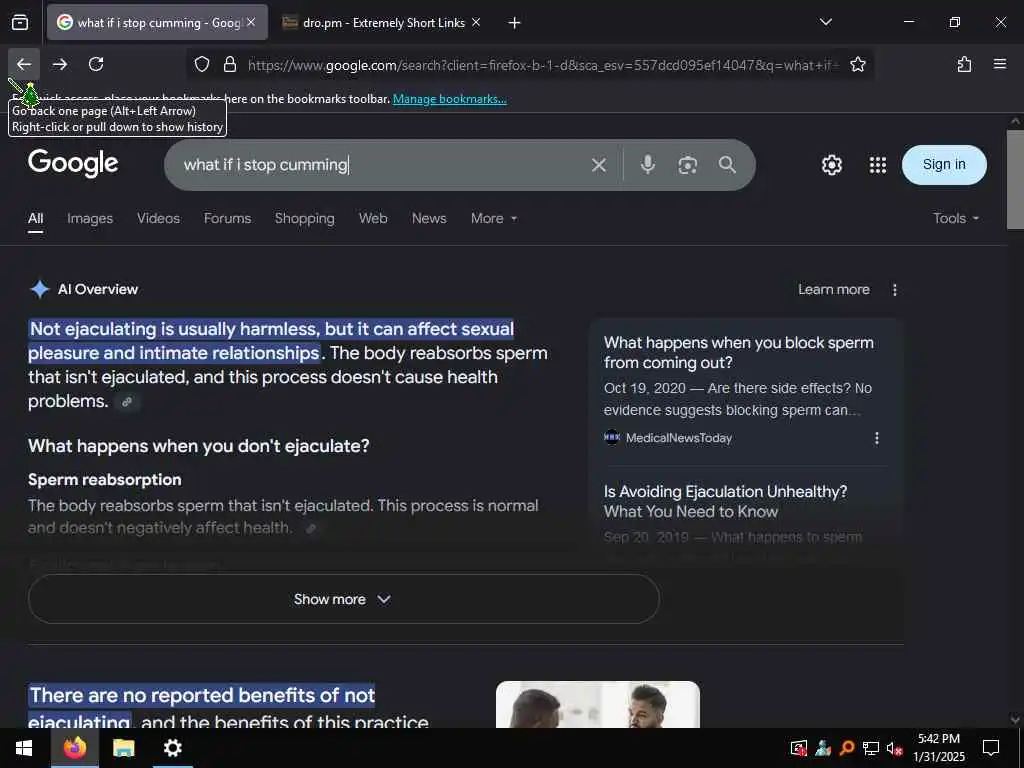Click the browser back arrow button
1024x768 pixels.
click(x=24, y=64)
